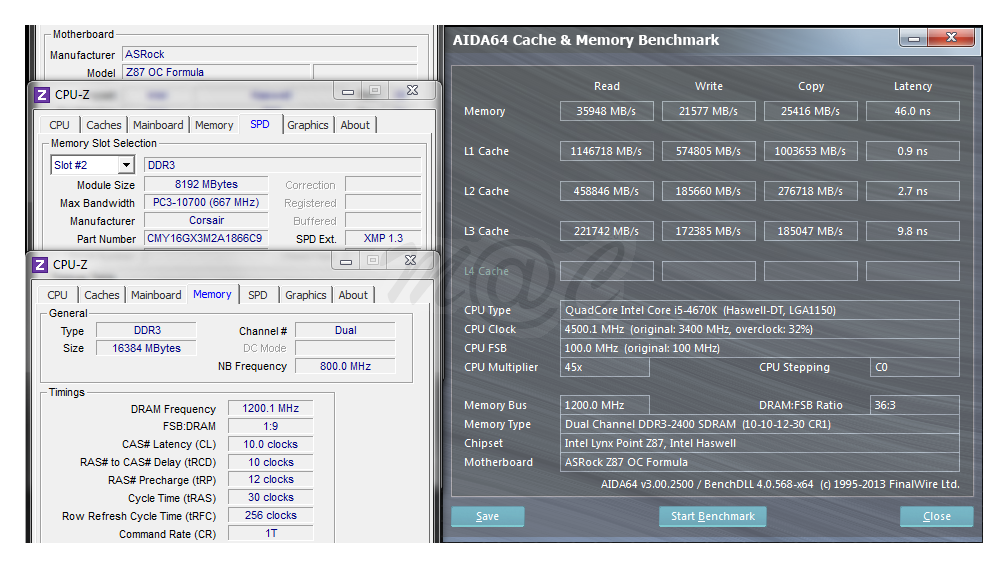The width and height of the screenshot is (1008, 568).
Task: Switch to SPD tab in lower CPU-Z window
Action: pyautogui.click(x=257, y=295)
